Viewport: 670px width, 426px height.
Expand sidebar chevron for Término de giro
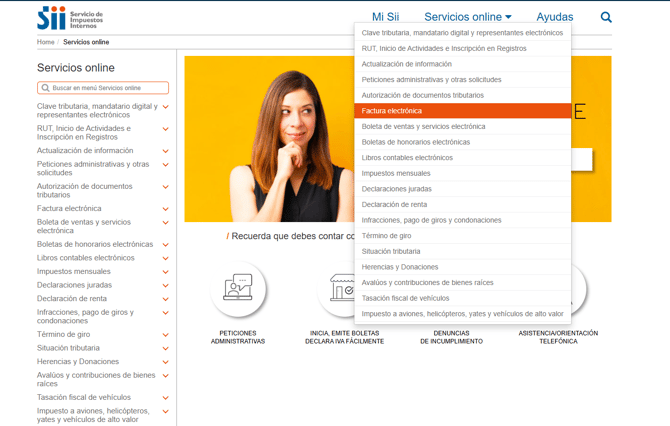coord(166,335)
